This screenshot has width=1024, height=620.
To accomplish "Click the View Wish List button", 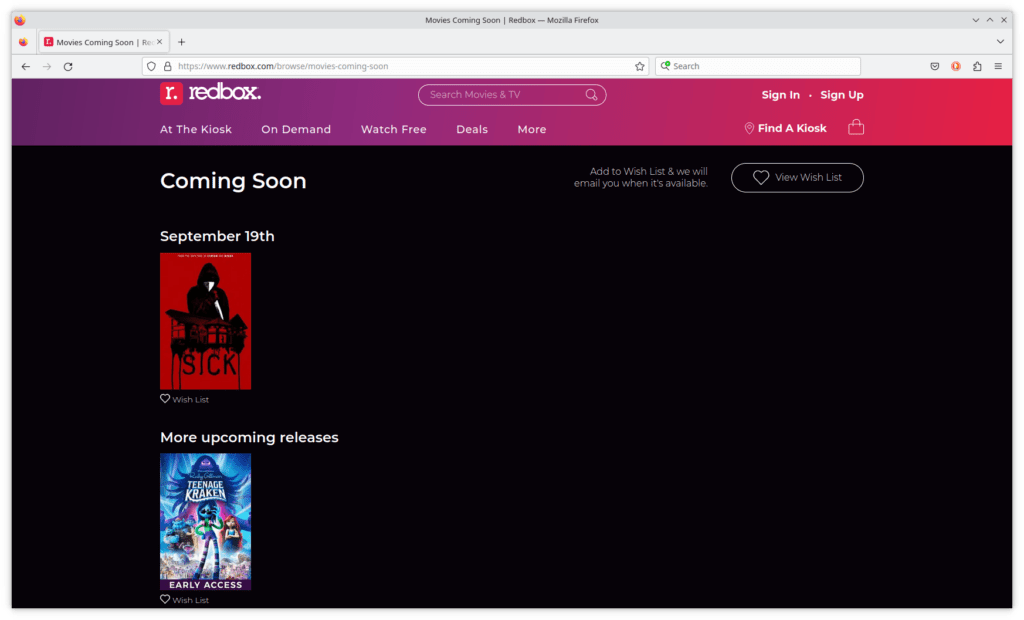I will (797, 178).
